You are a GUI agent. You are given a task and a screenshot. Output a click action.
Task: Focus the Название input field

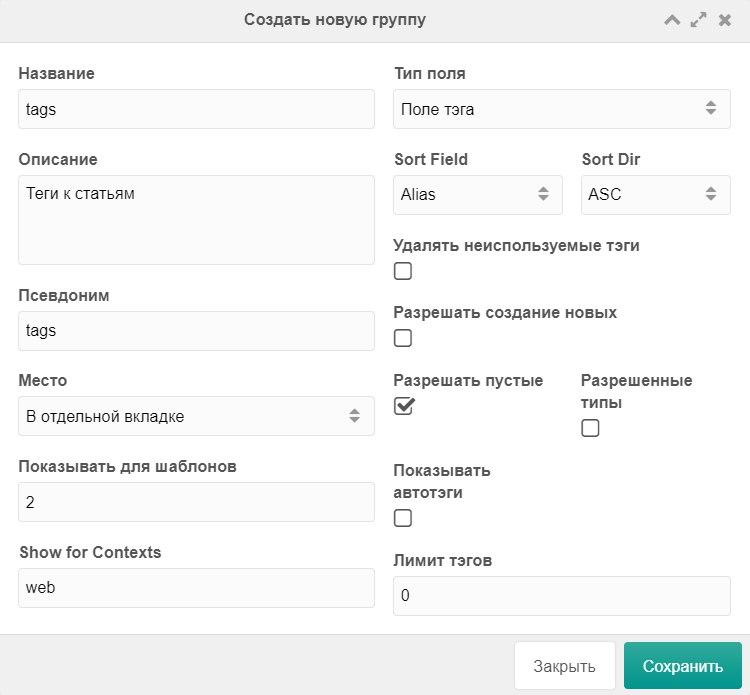point(196,109)
